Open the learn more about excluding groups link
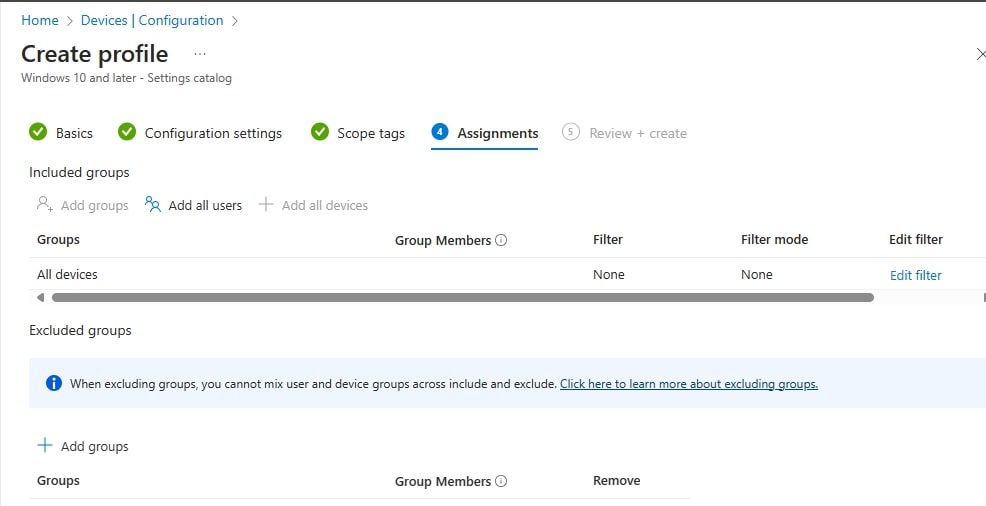The width and height of the screenshot is (986, 506). [x=688, y=384]
